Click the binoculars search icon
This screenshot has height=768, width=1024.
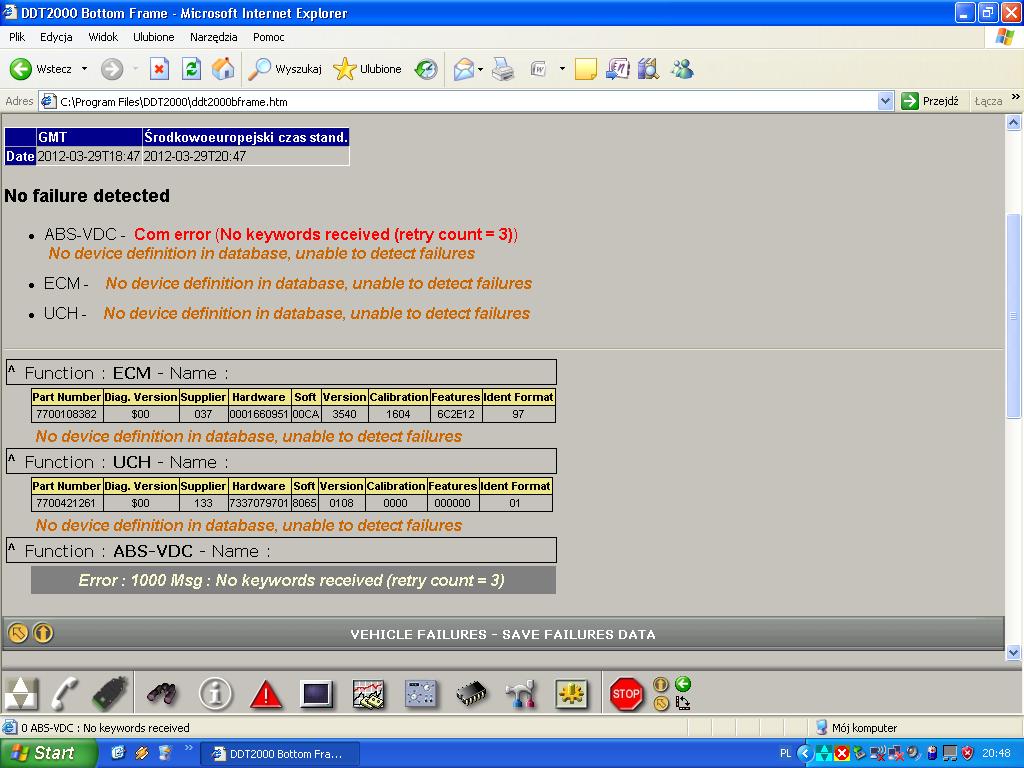(x=162, y=694)
